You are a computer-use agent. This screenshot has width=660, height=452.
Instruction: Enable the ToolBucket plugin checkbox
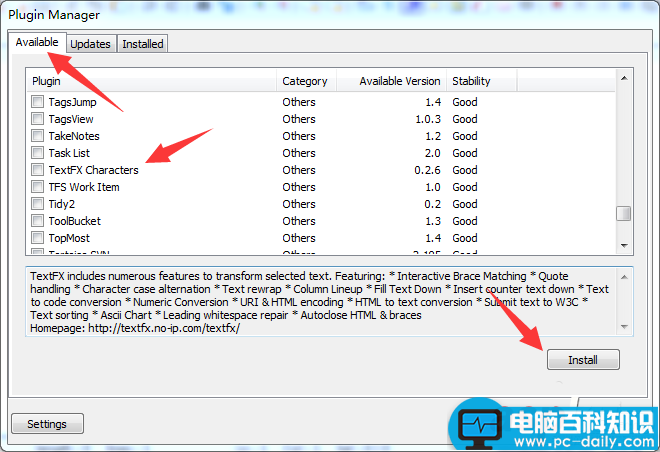37,221
